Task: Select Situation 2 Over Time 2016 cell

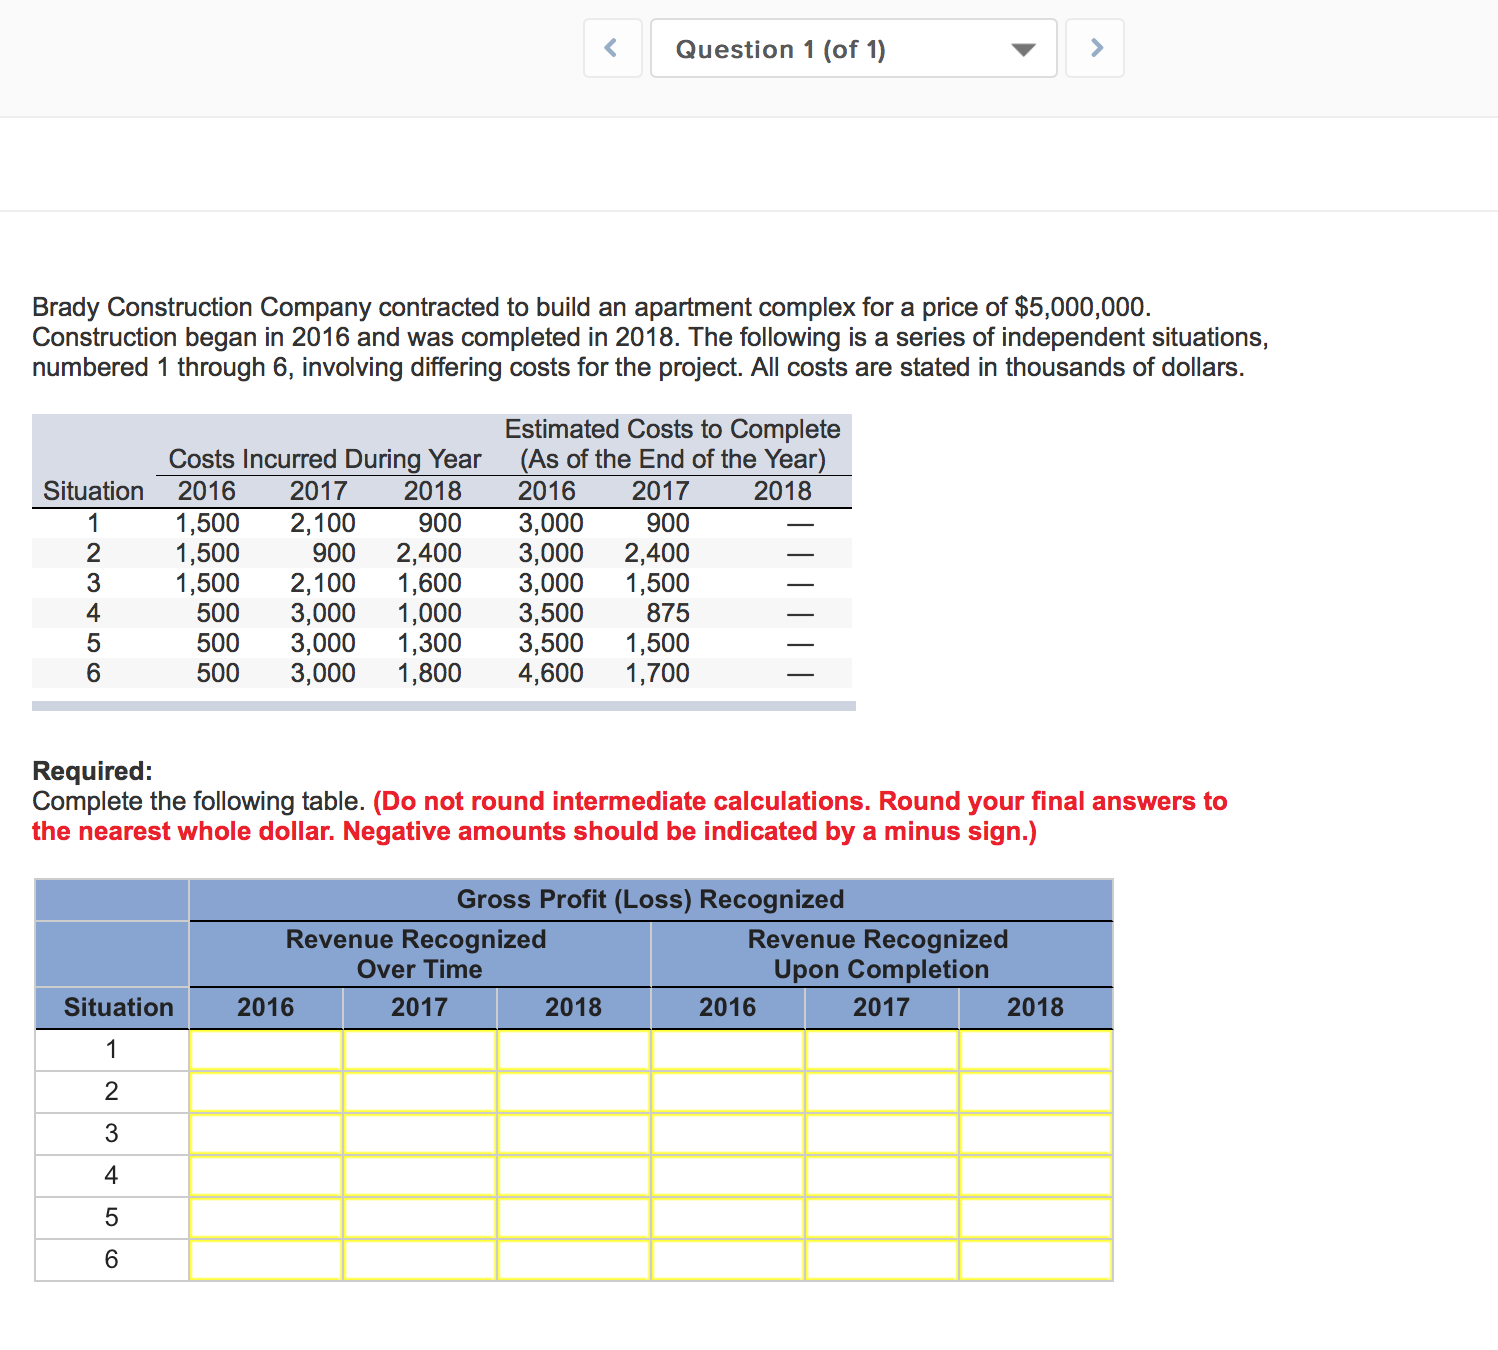Action: click(266, 1092)
